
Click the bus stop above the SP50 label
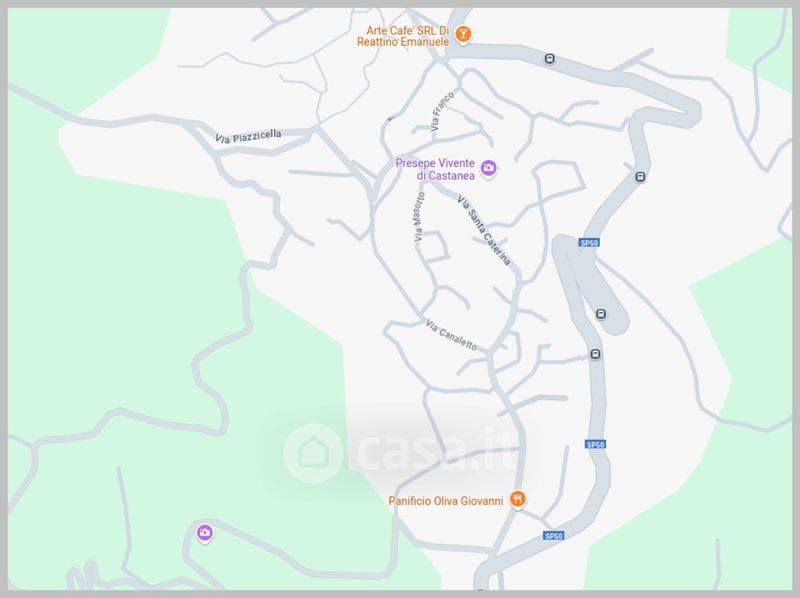click(x=640, y=177)
